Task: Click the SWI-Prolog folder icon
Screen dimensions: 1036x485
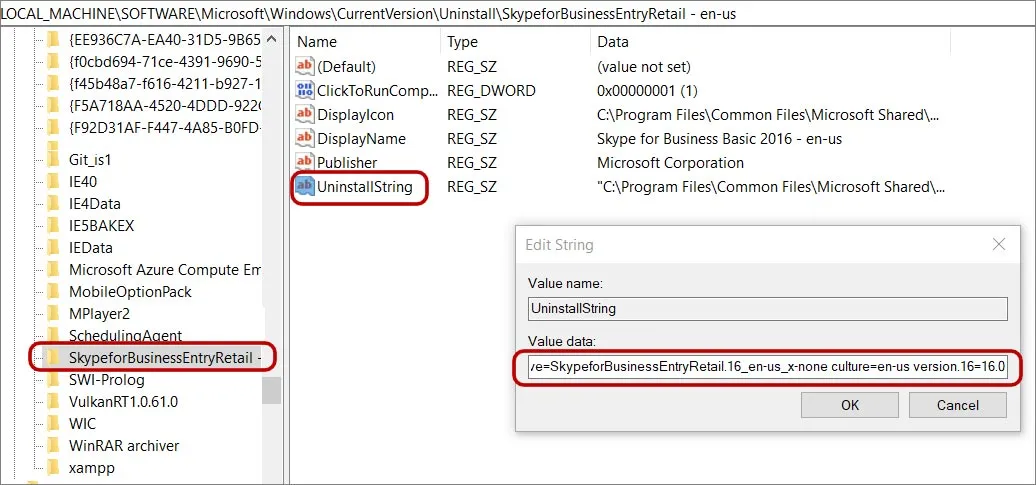Action: pyautogui.click(x=54, y=380)
